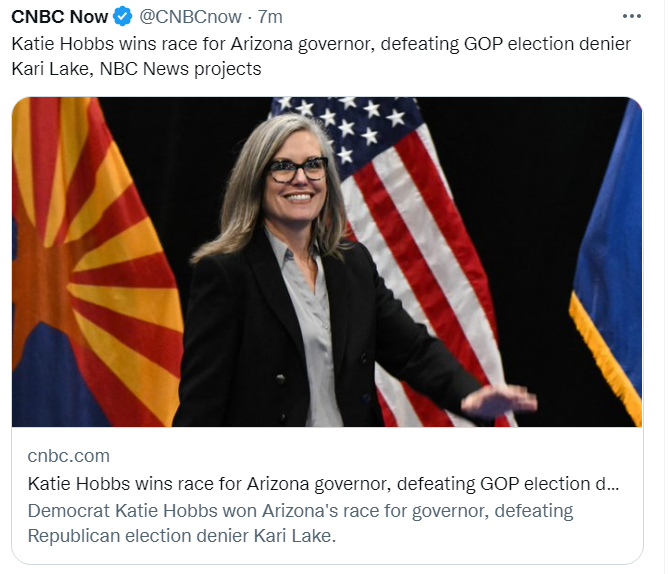Viewport: 669px width, 574px height.
Task: Open the CNBC Now profile name
Action: click(59, 17)
